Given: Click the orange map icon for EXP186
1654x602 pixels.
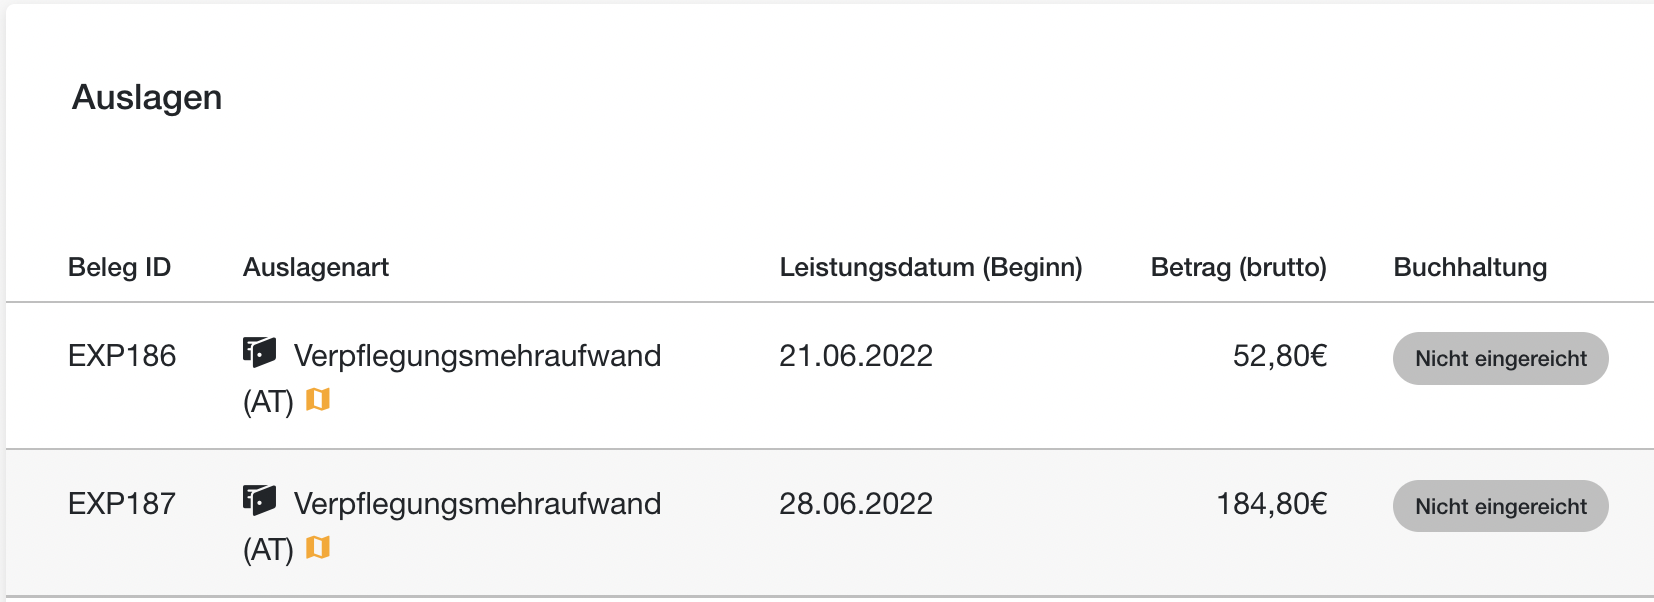Looking at the screenshot, I should tap(318, 400).
